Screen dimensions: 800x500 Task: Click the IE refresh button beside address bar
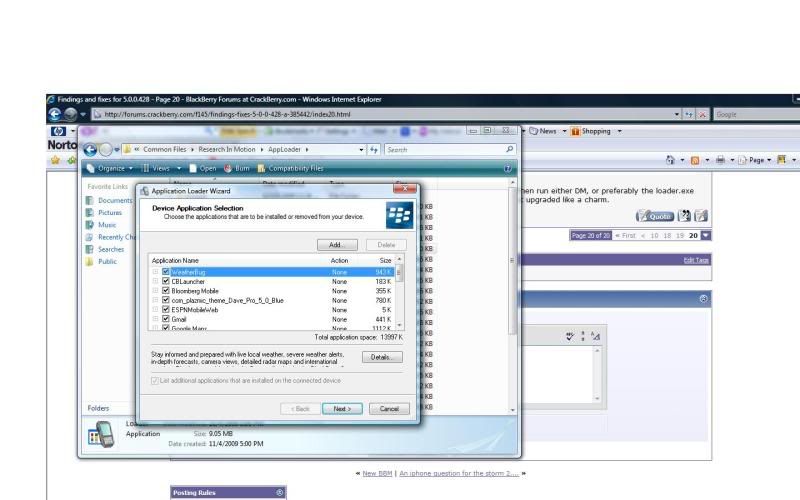(689, 115)
